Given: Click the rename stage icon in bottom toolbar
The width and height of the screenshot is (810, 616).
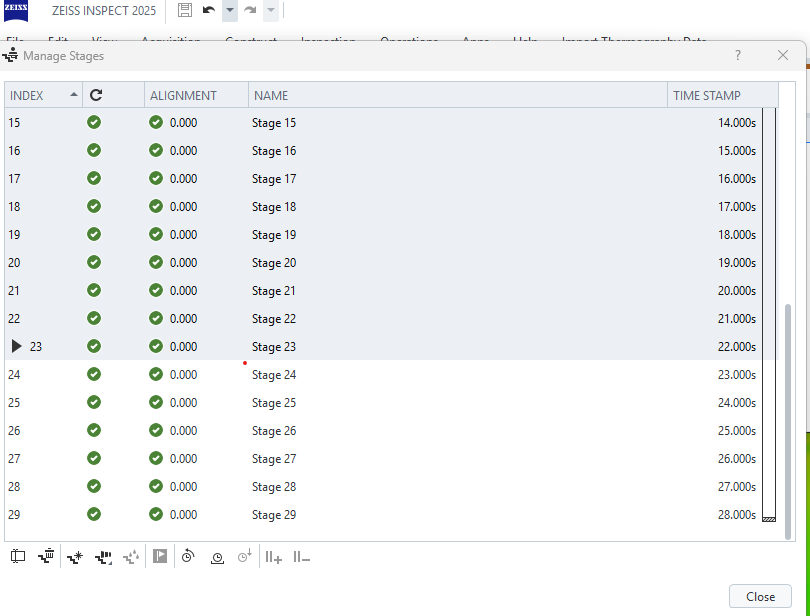Looking at the screenshot, I should [18, 557].
